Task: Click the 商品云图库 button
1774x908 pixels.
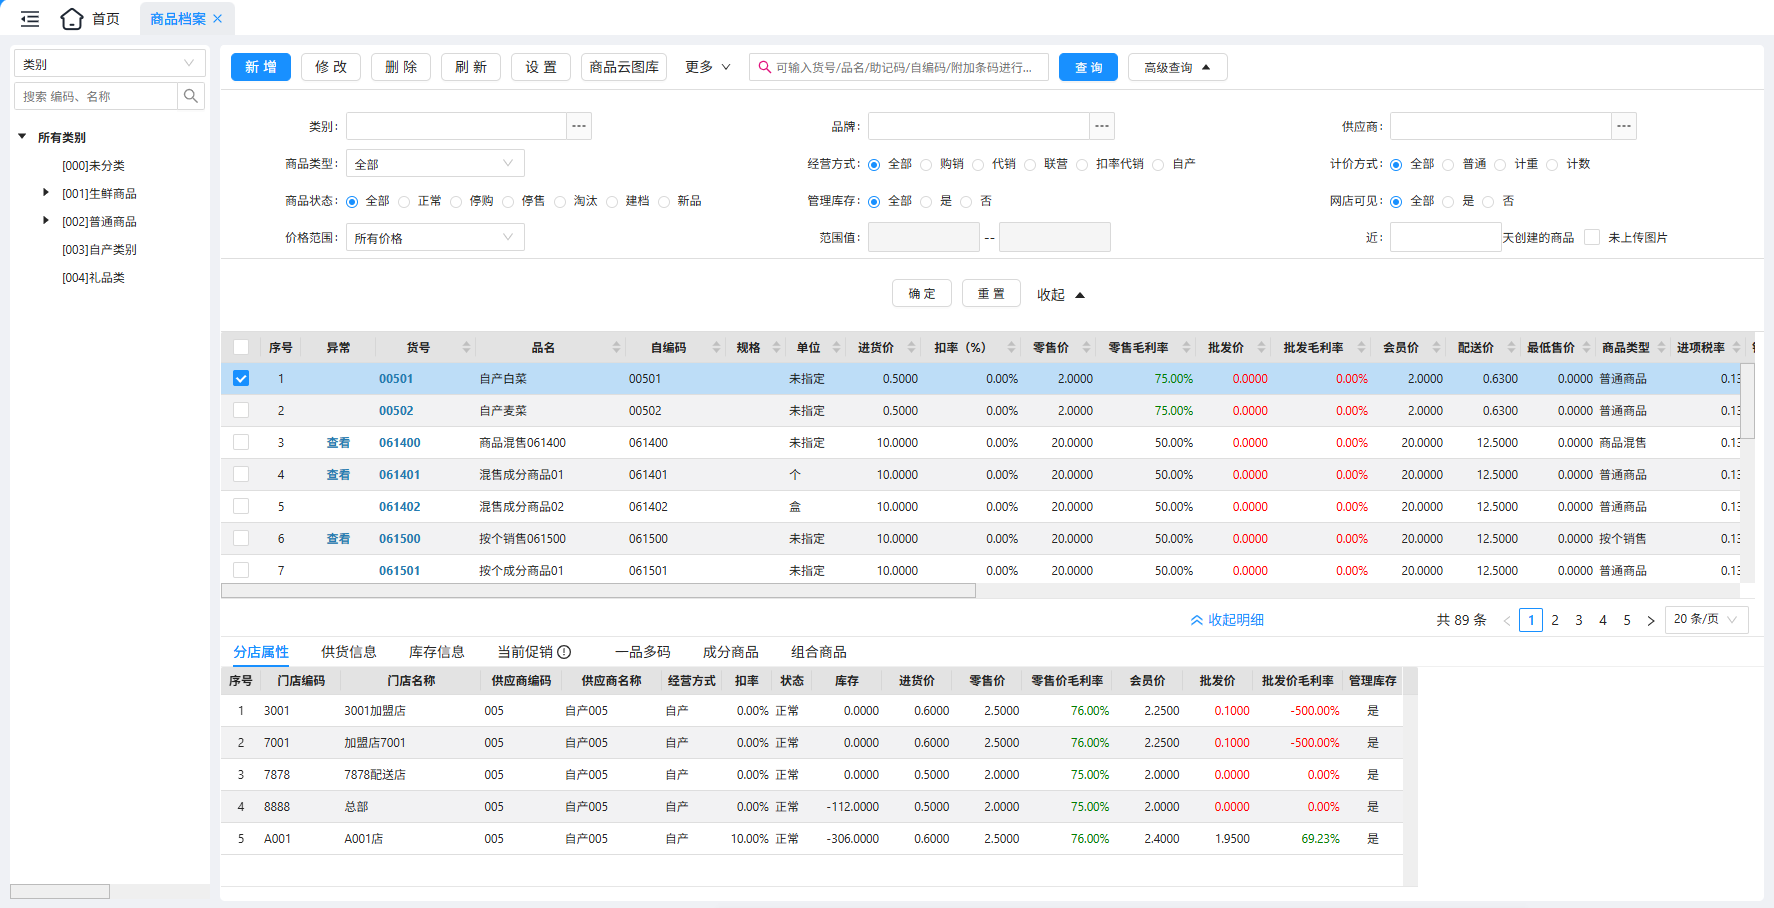Action: [624, 67]
